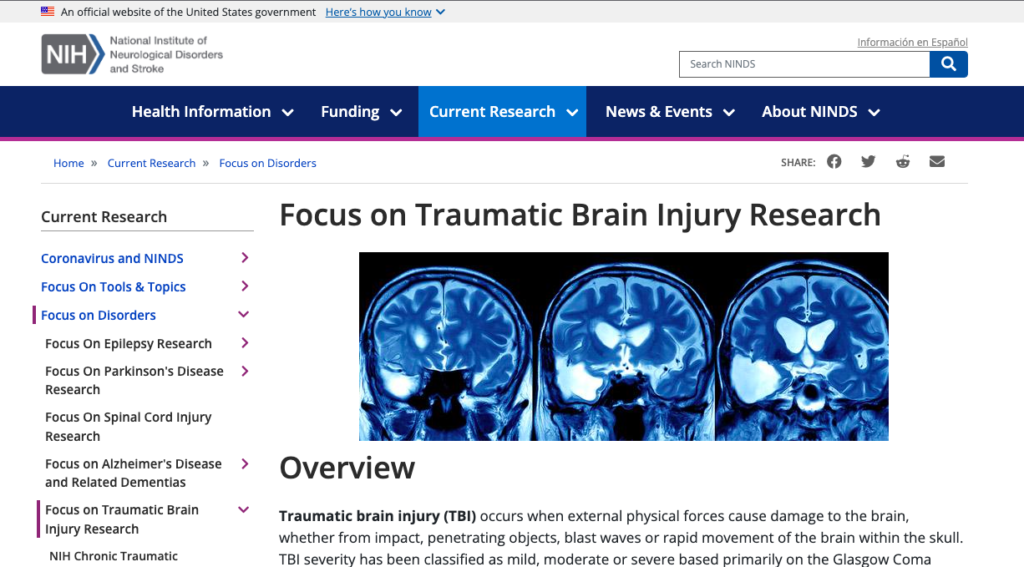Open Información en Español link
Image resolution: width=1024 pixels, height=567 pixels.
[912, 42]
